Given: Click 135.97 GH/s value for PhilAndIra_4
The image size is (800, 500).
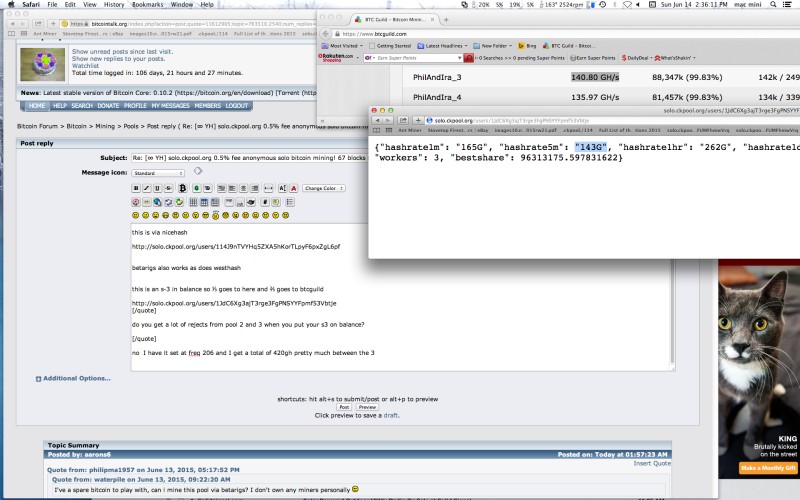Looking at the screenshot, I should click(x=595, y=97).
